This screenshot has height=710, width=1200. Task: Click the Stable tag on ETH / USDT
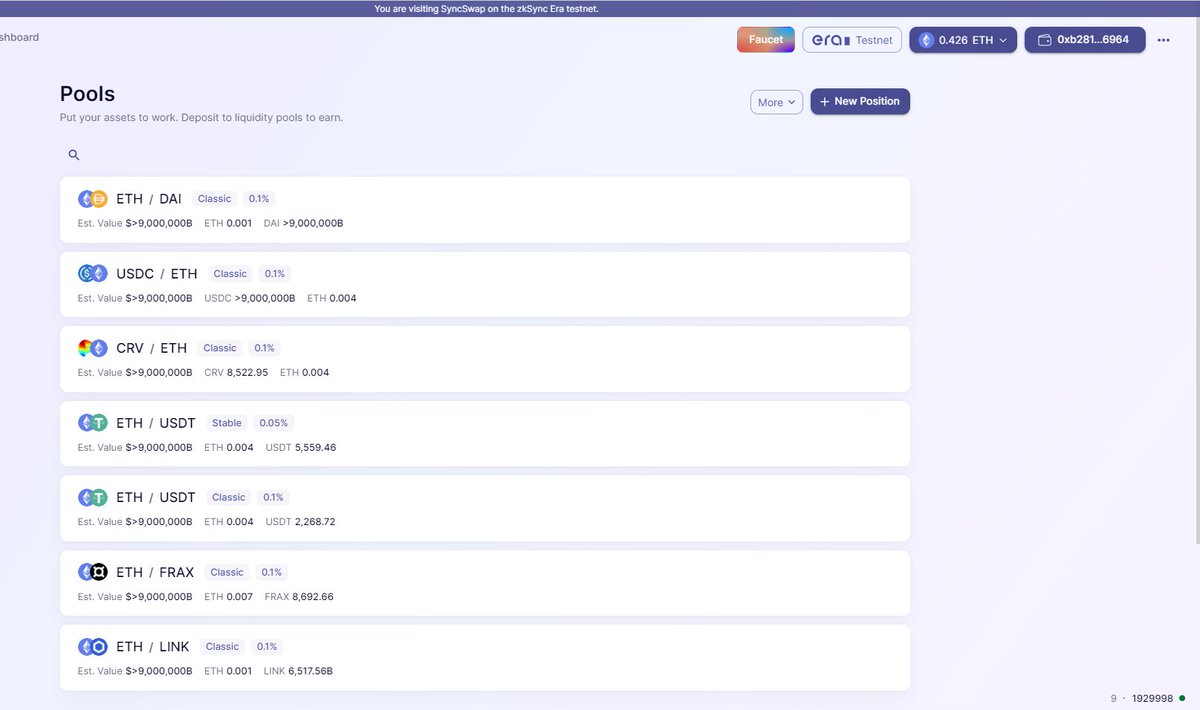pos(227,423)
